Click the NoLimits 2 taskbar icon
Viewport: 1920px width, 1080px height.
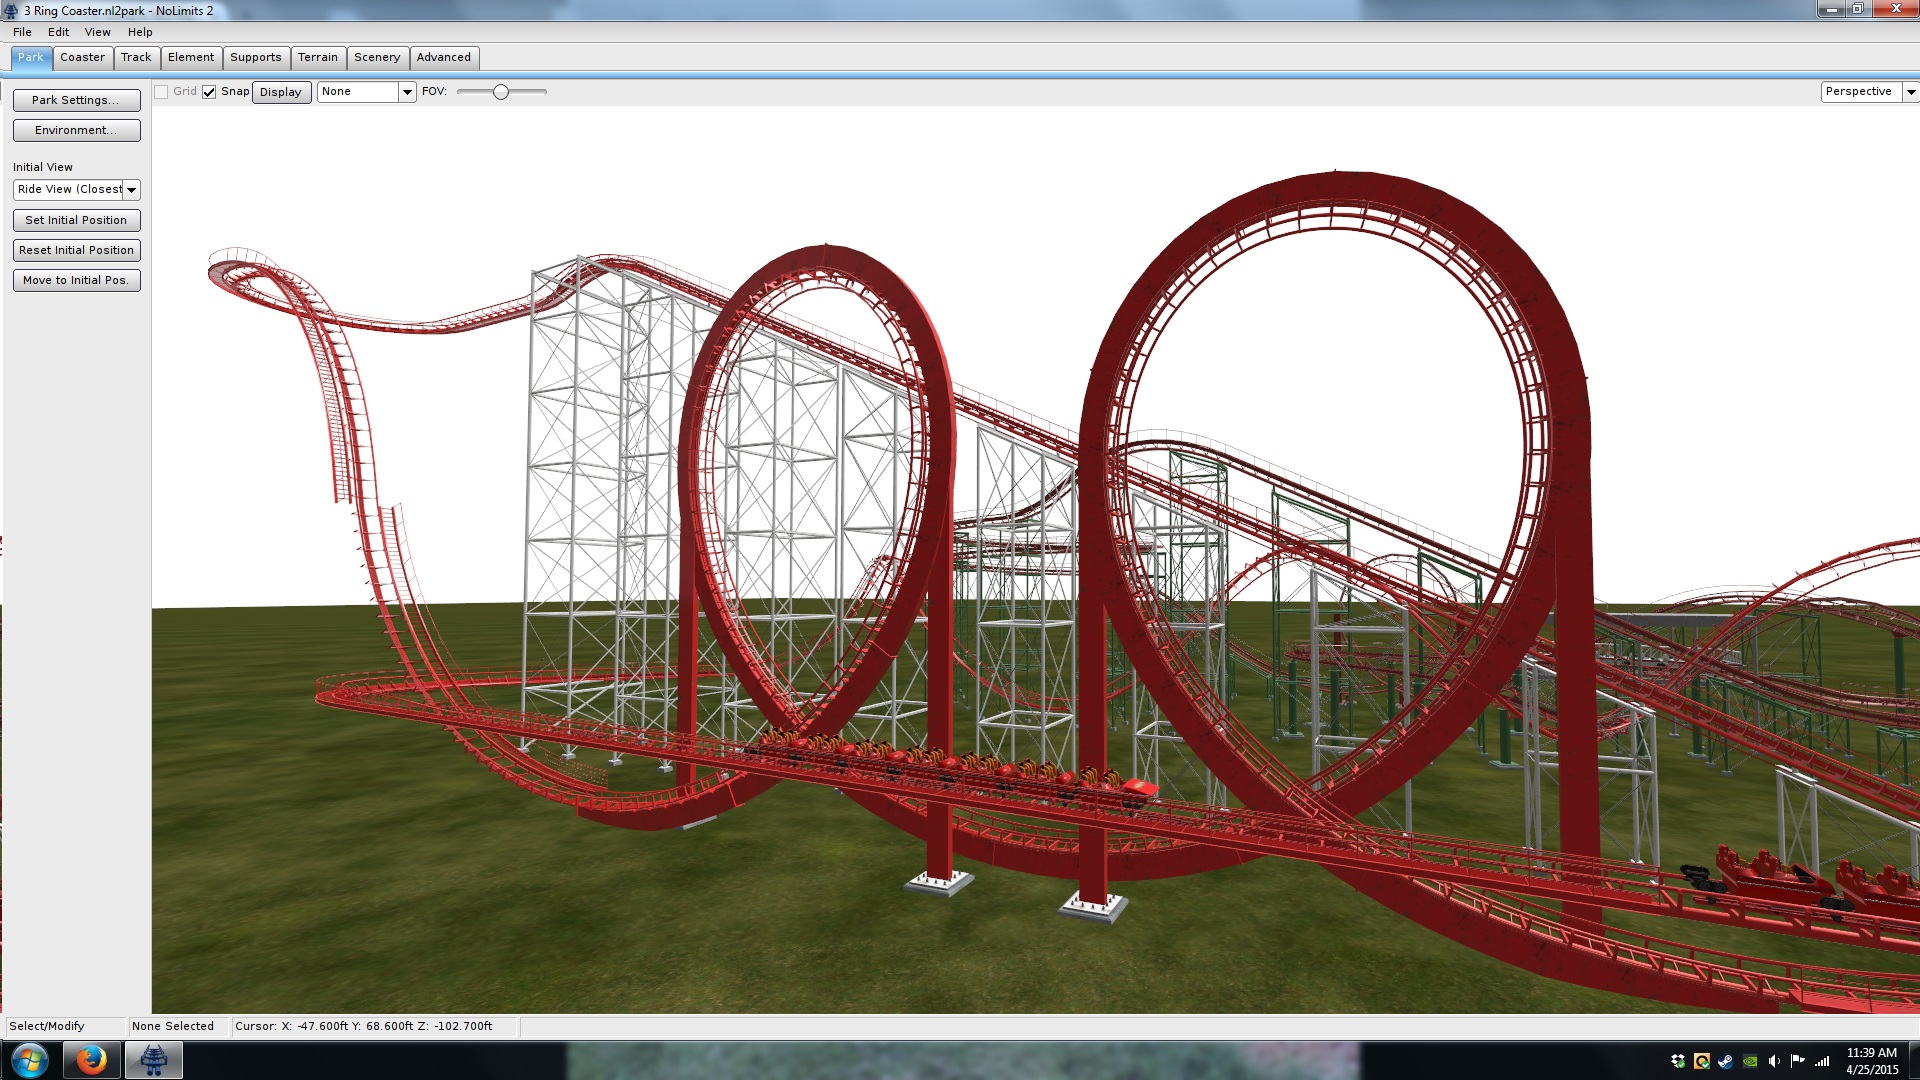coord(153,1060)
